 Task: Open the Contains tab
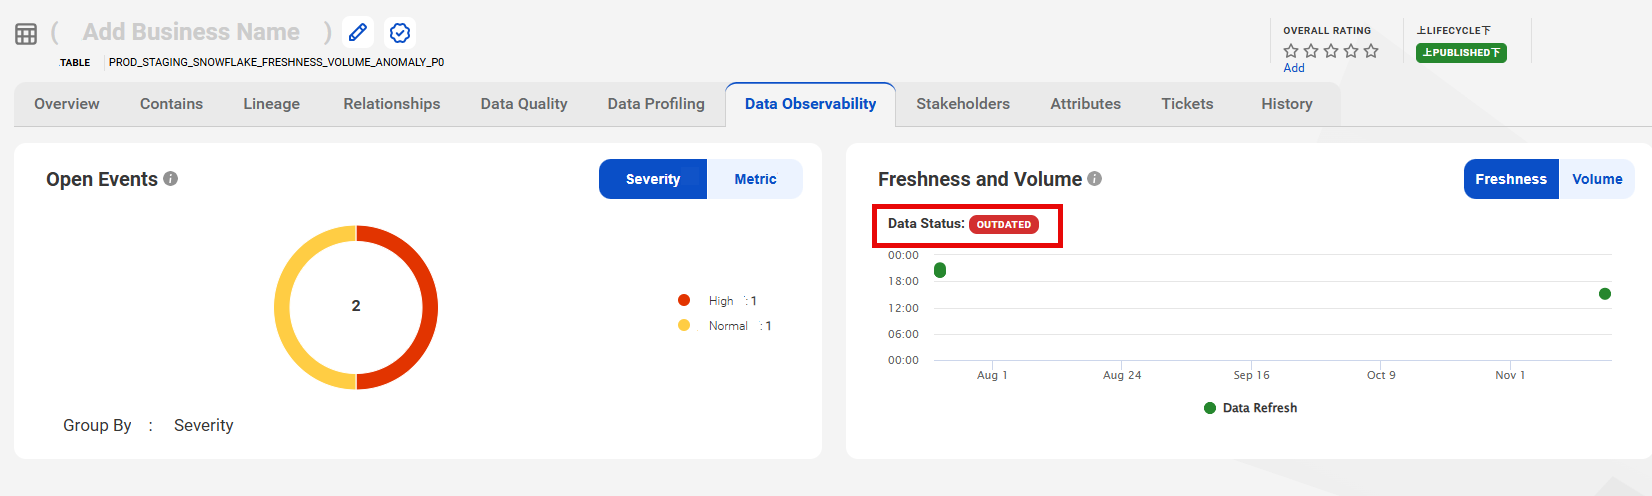click(171, 104)
